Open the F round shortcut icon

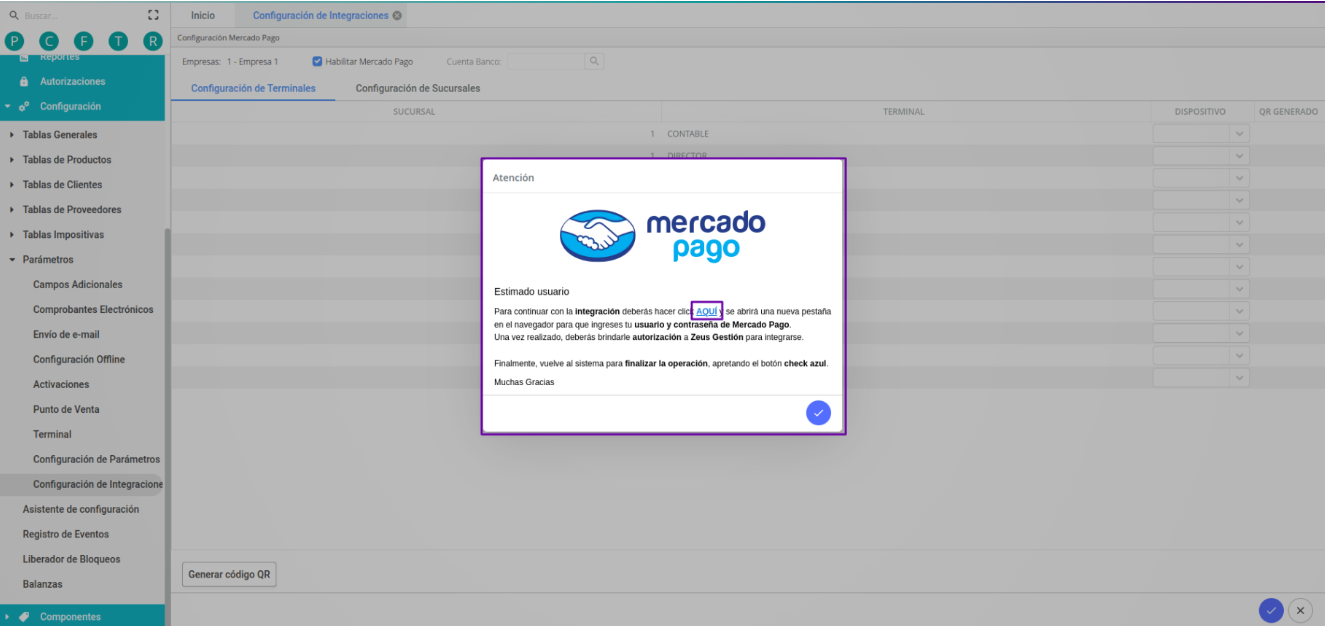pos(84,41)
